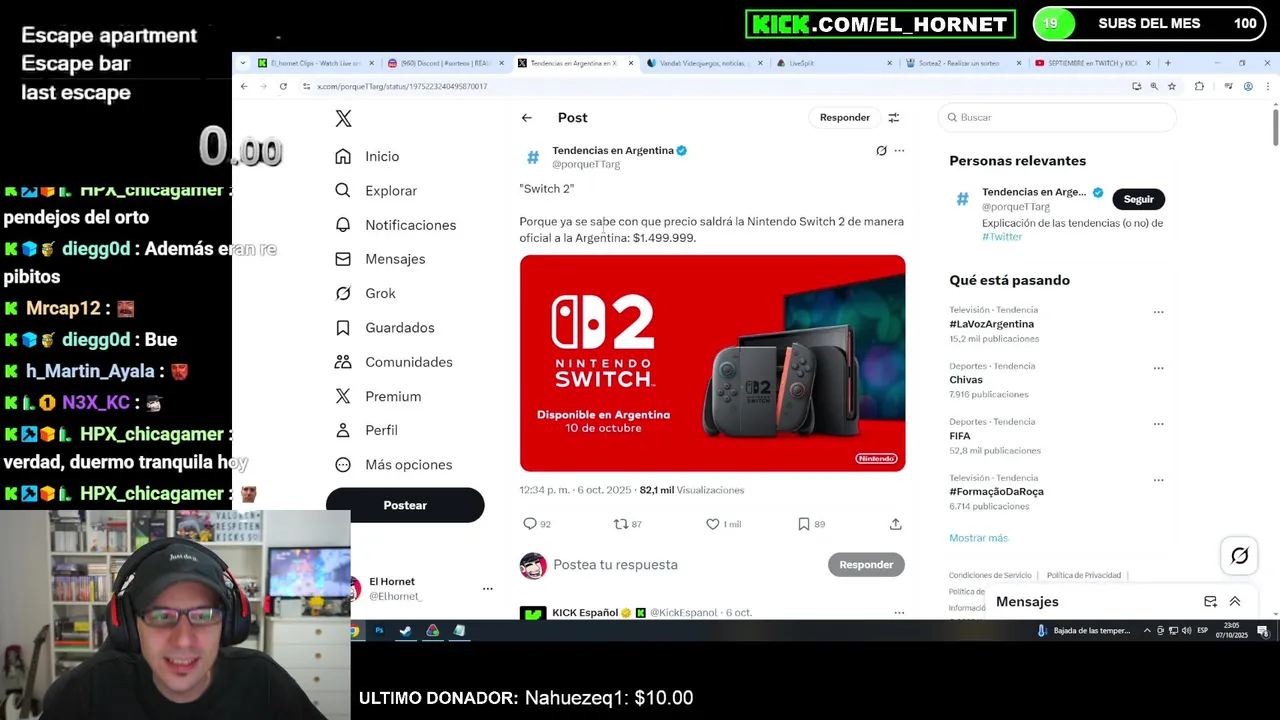Open El Hornet account menu dots

pos(487,589)
